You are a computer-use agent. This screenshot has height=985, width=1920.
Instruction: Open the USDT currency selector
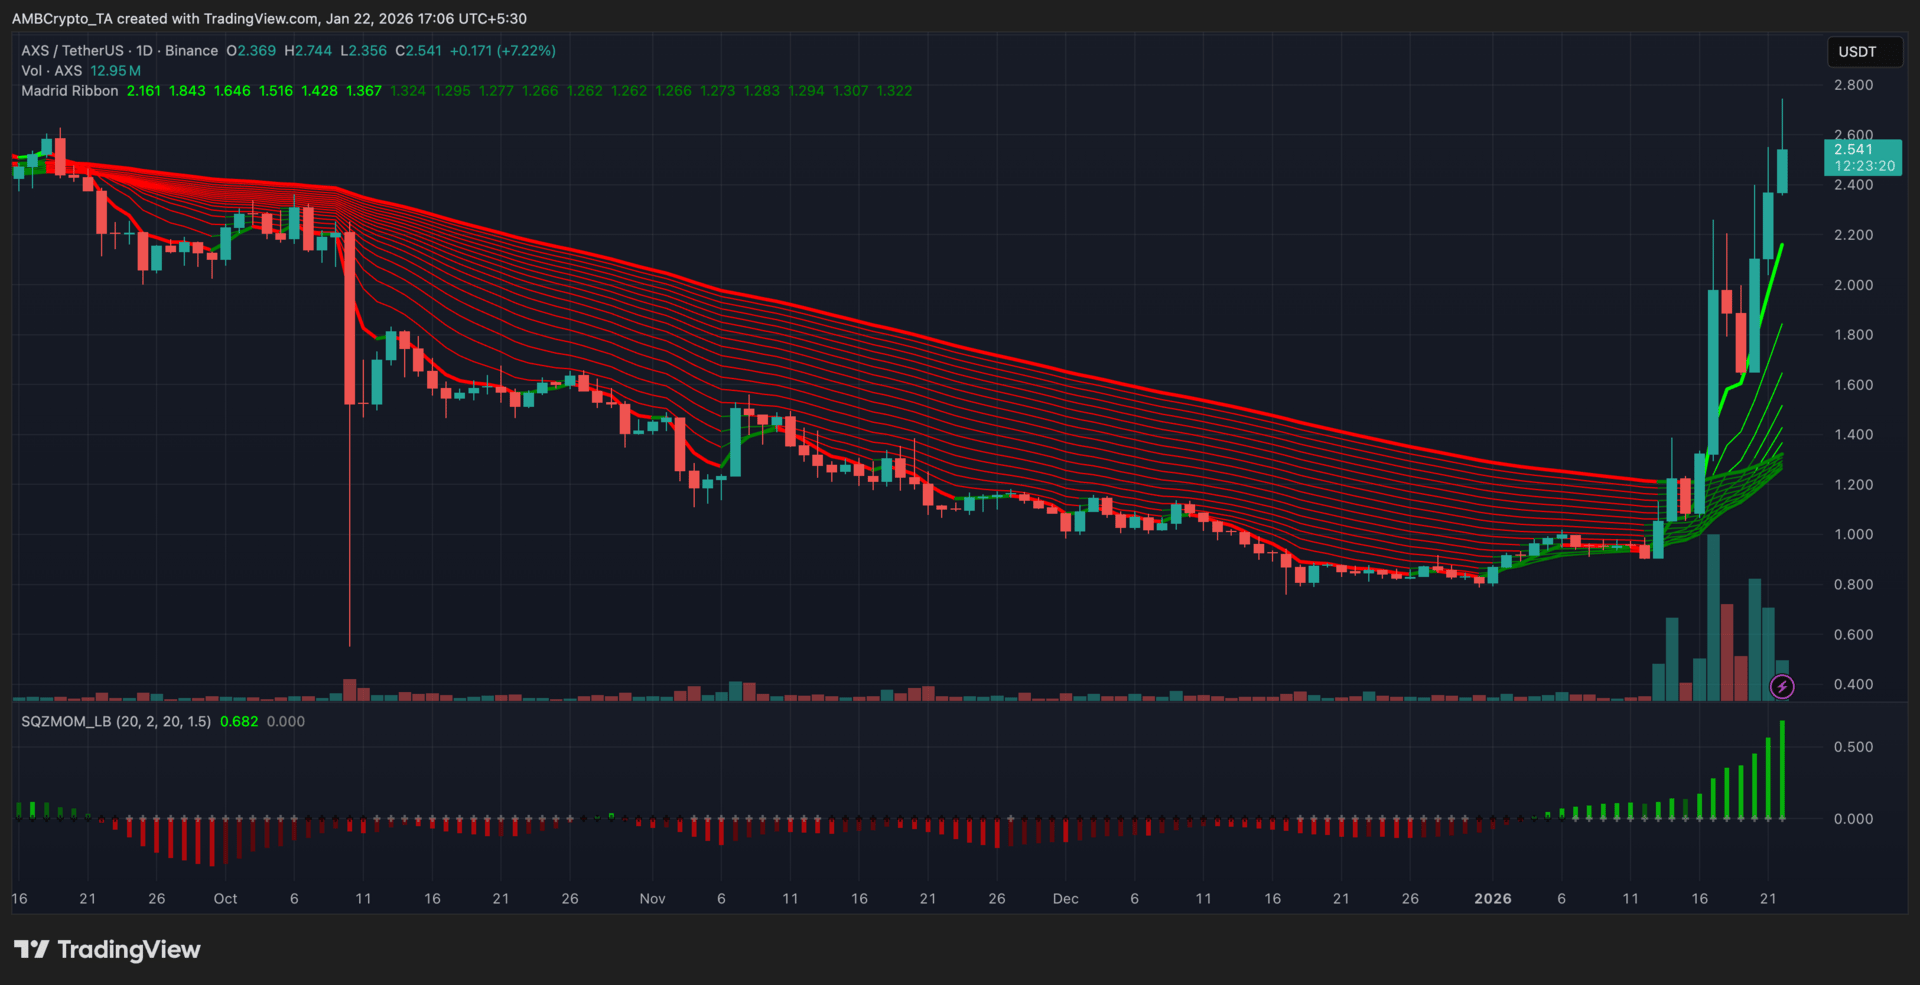(1865, 52)
